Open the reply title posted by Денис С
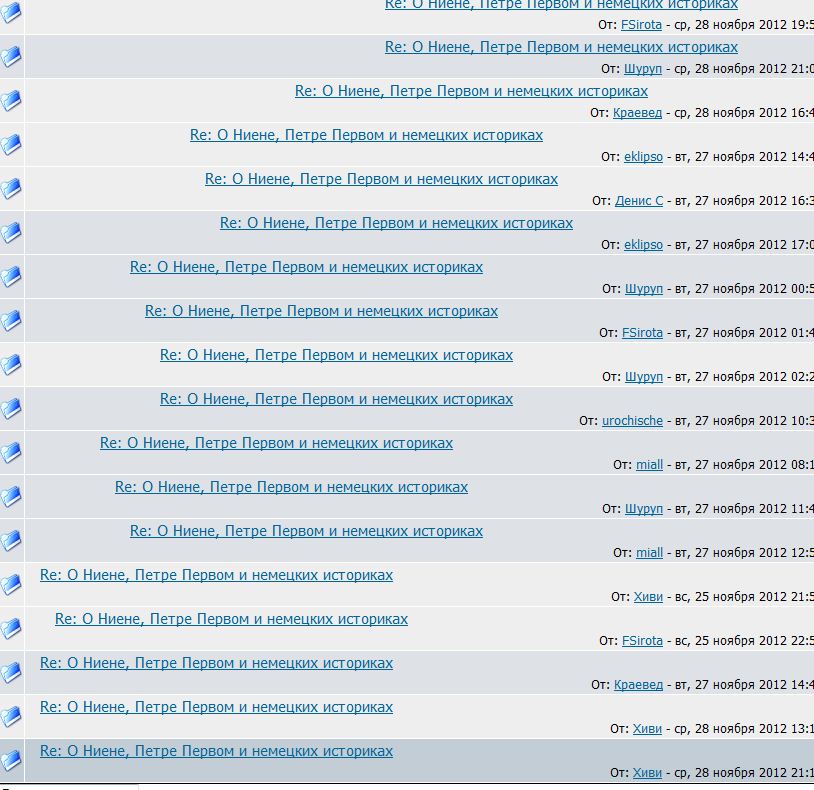 click(381, 179)
